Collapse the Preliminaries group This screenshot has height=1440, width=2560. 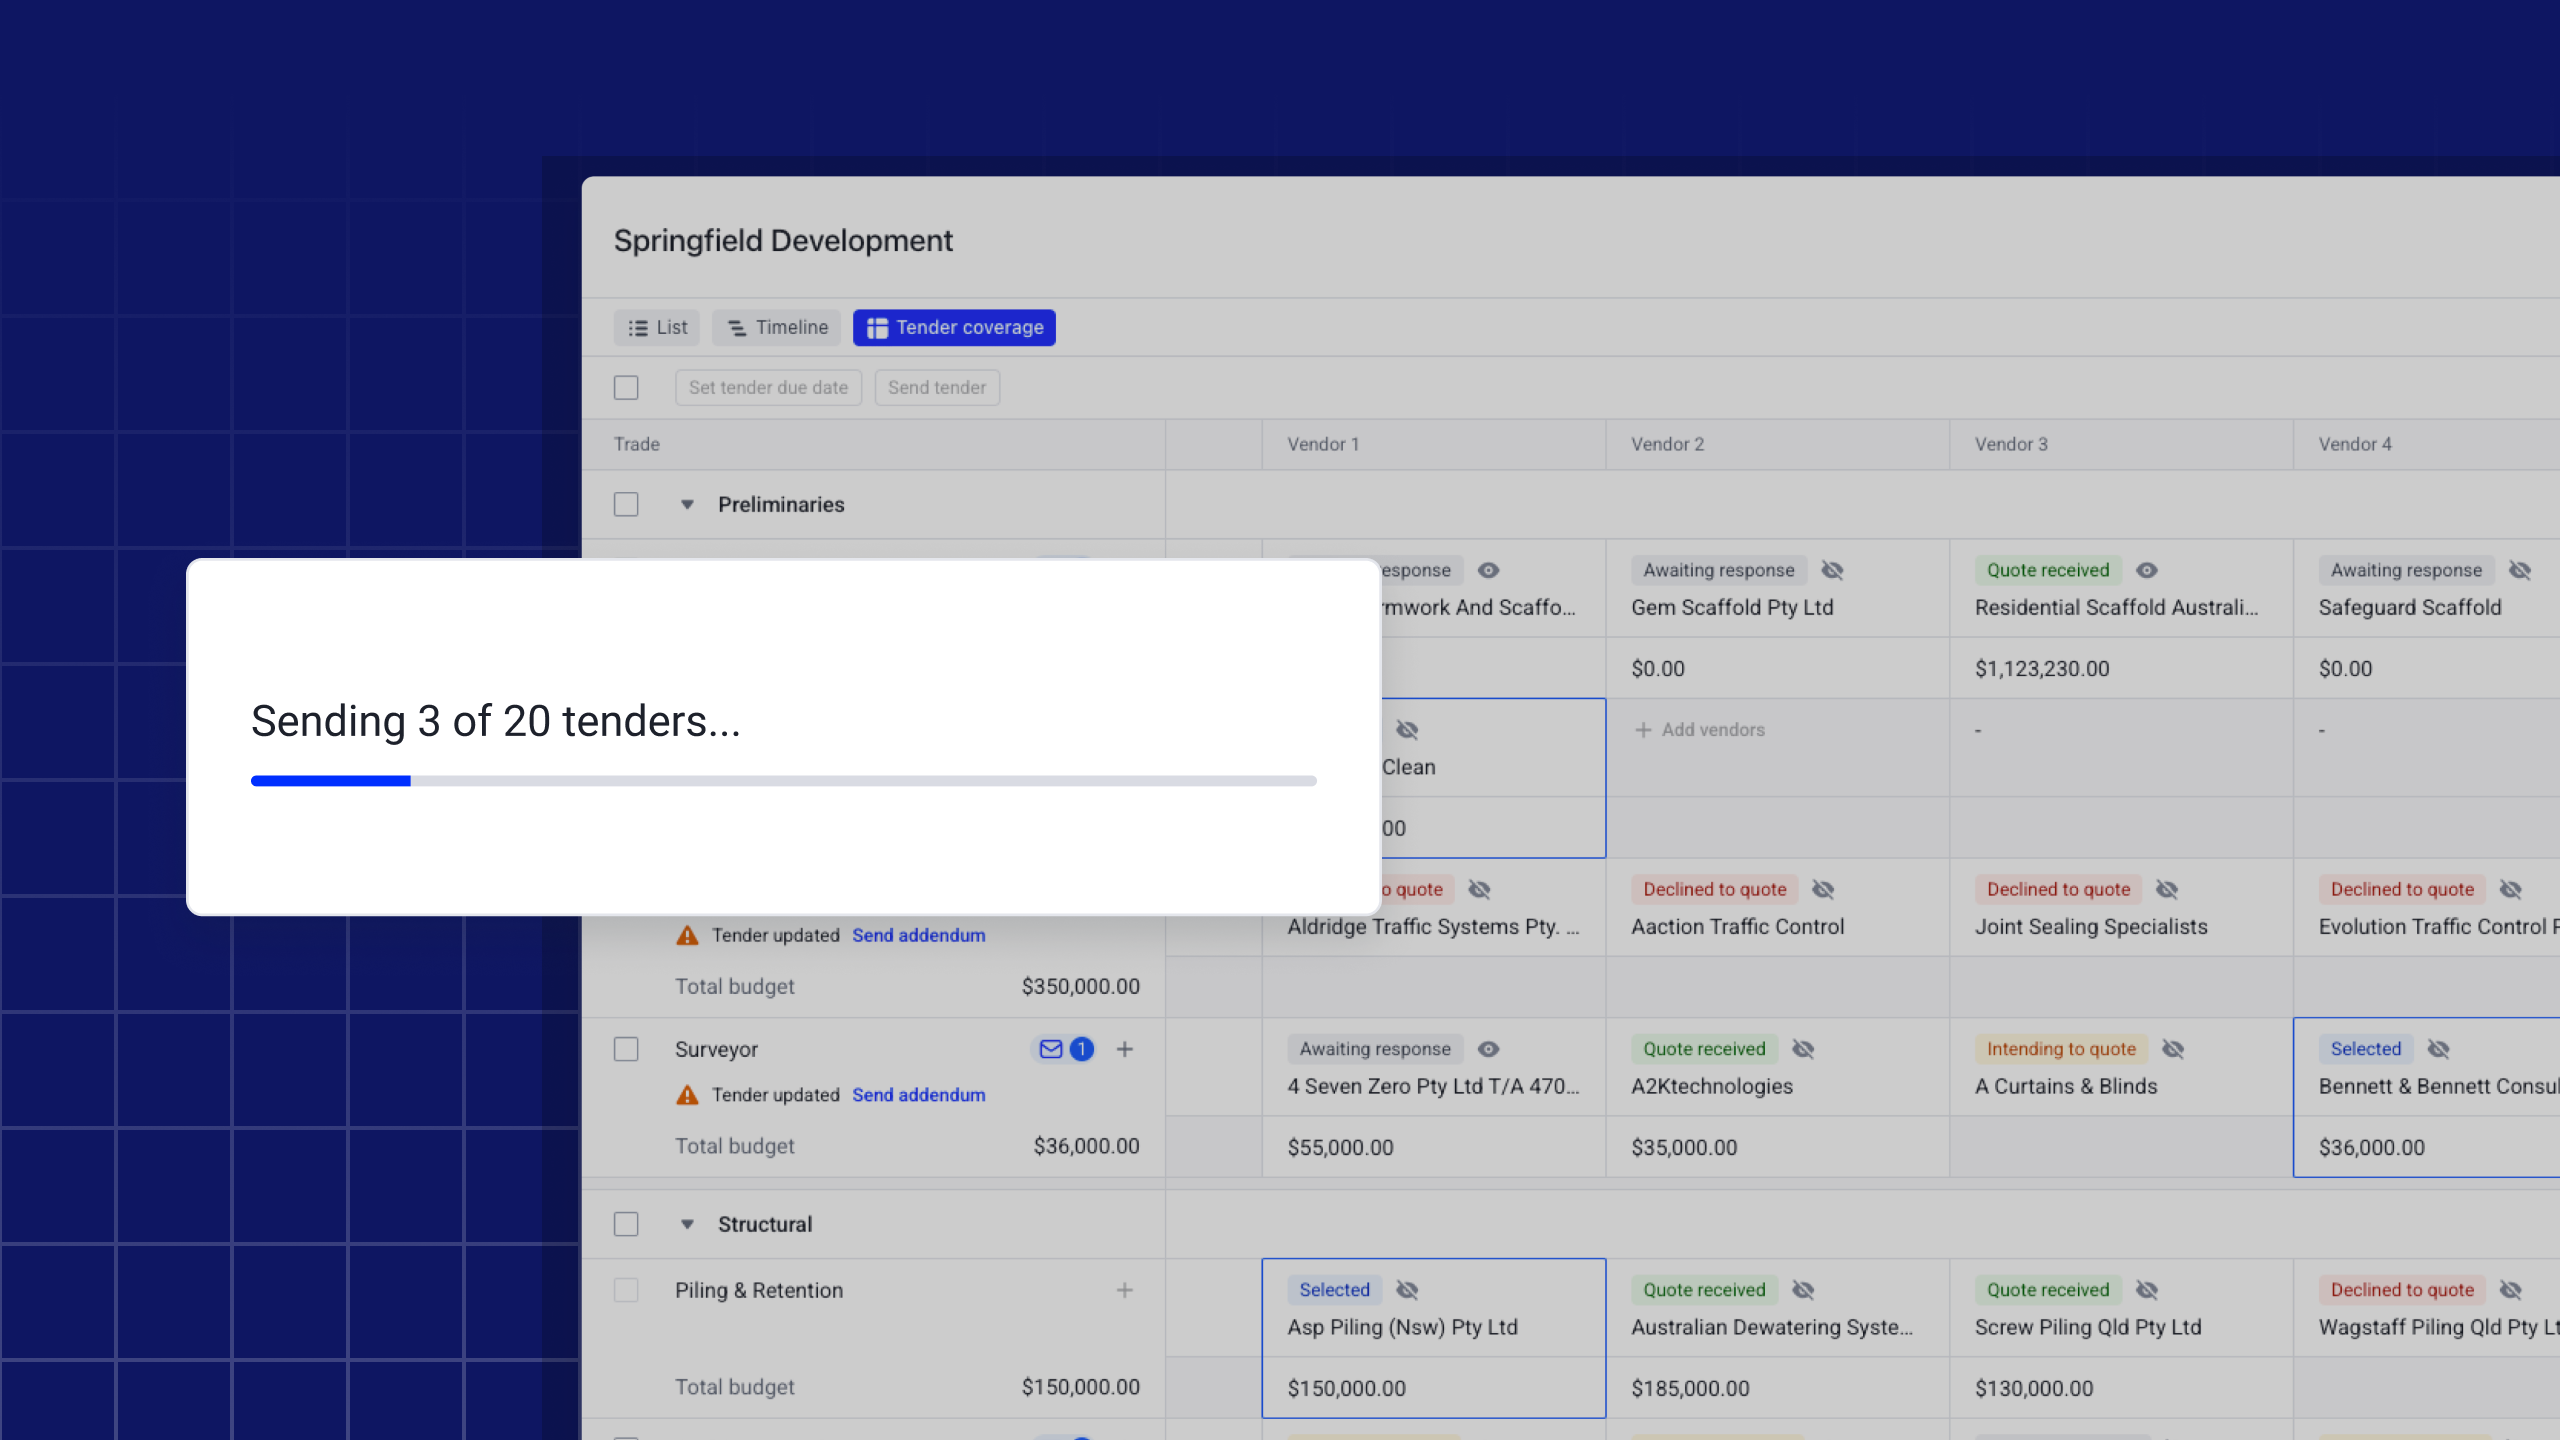pyautogui.click(x=687, y=505)
